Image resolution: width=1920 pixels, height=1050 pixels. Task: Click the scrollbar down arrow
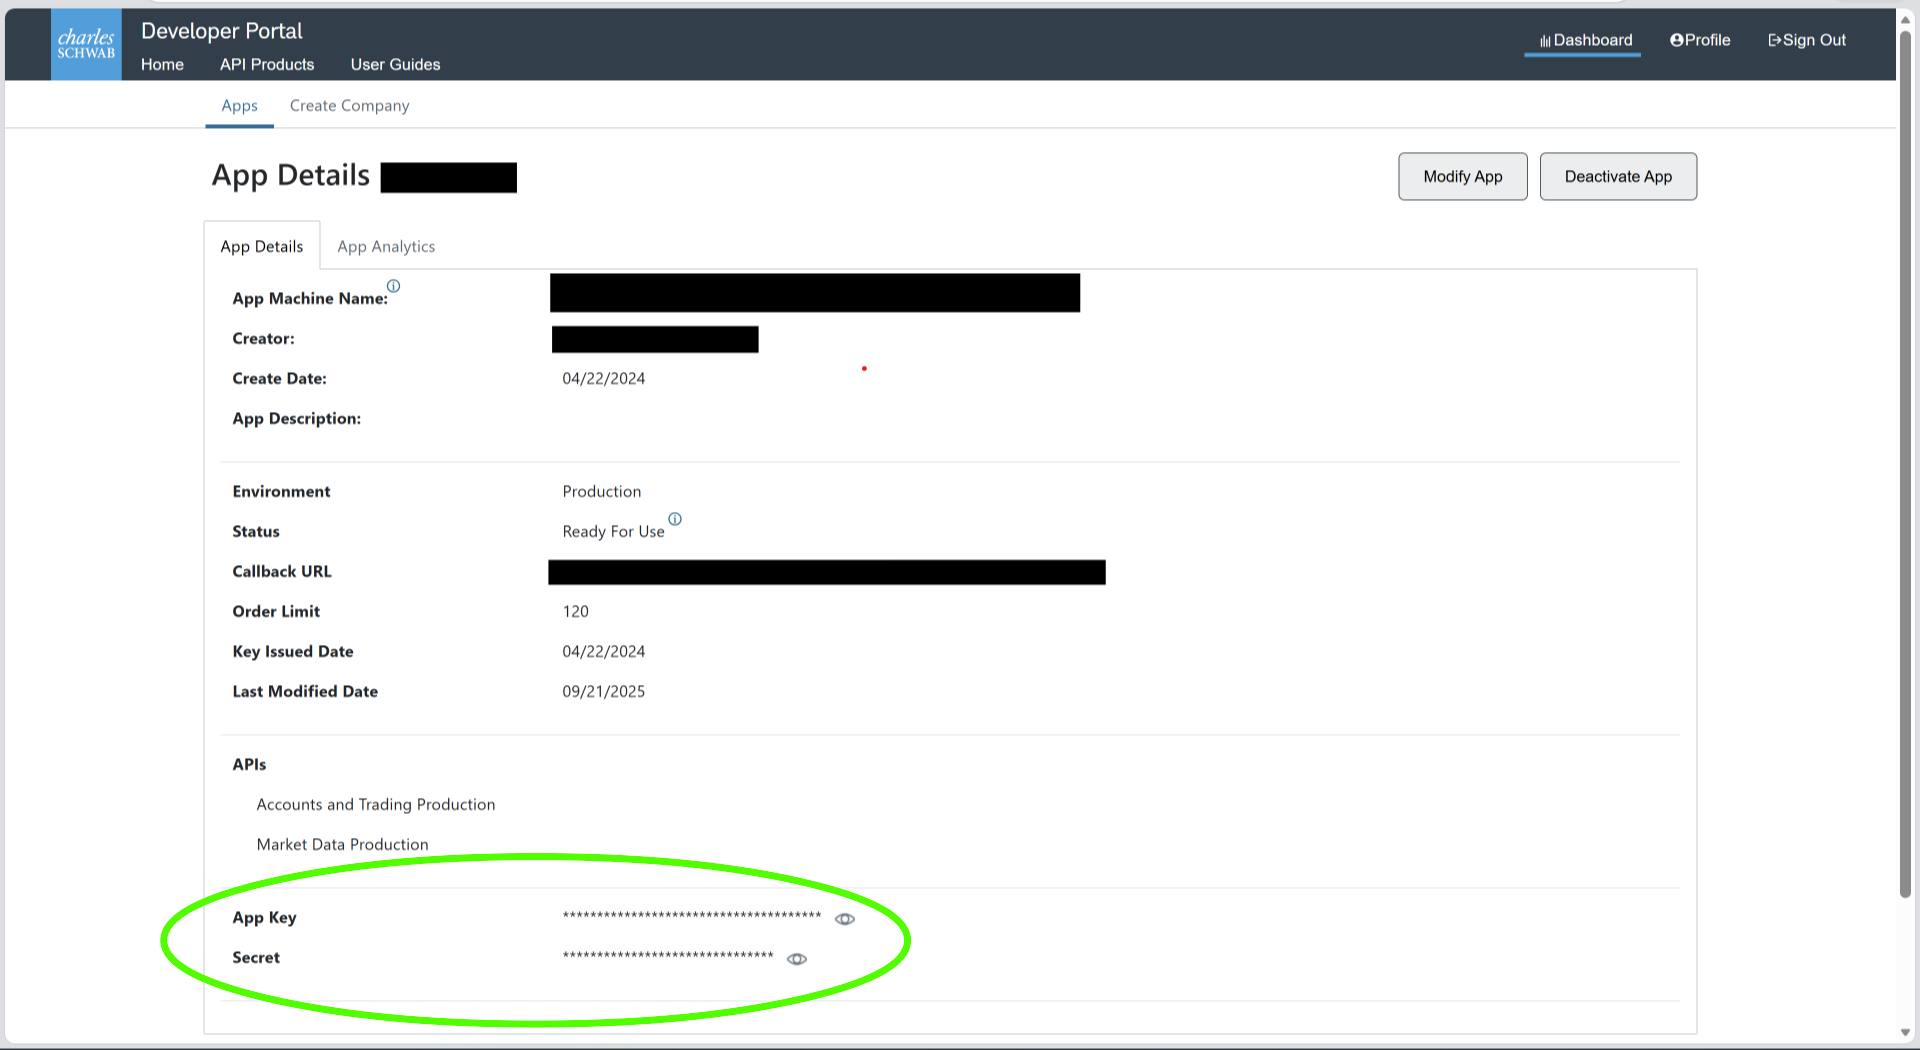click(x=1905, y=1032)
